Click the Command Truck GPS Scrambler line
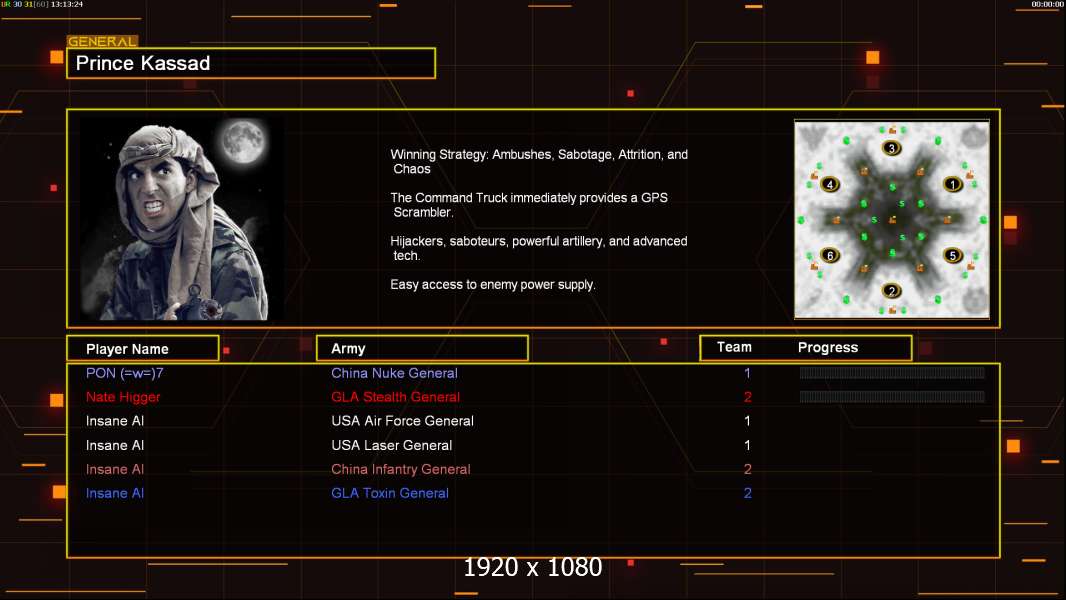1066x600 pixels. [529, 205]
